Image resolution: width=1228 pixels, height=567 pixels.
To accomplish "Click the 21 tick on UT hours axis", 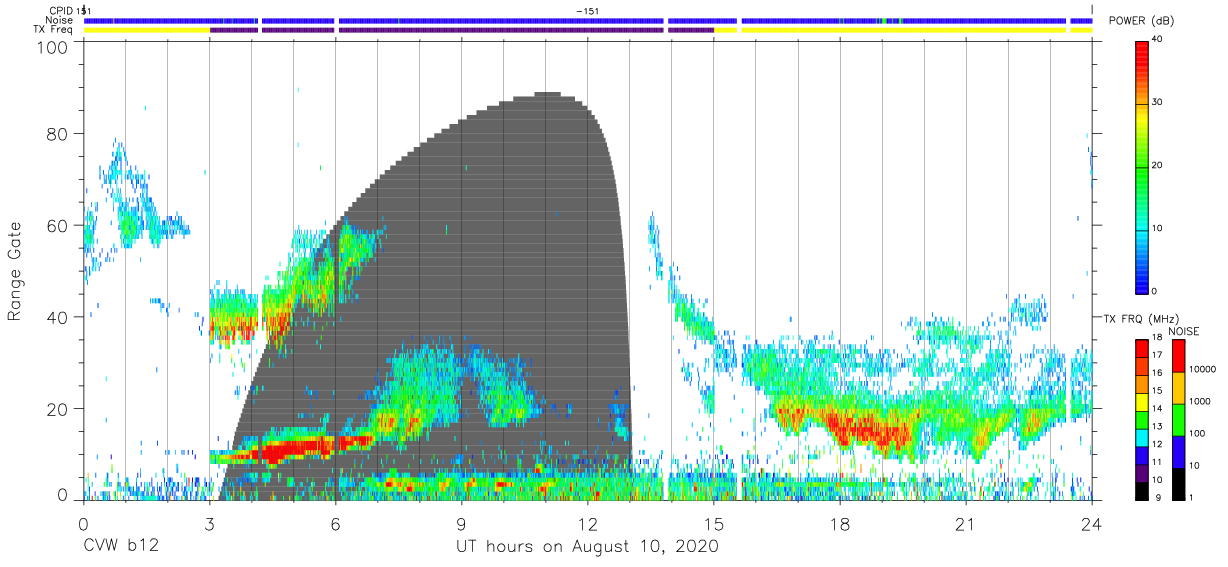I will click(x=966, y=523).
